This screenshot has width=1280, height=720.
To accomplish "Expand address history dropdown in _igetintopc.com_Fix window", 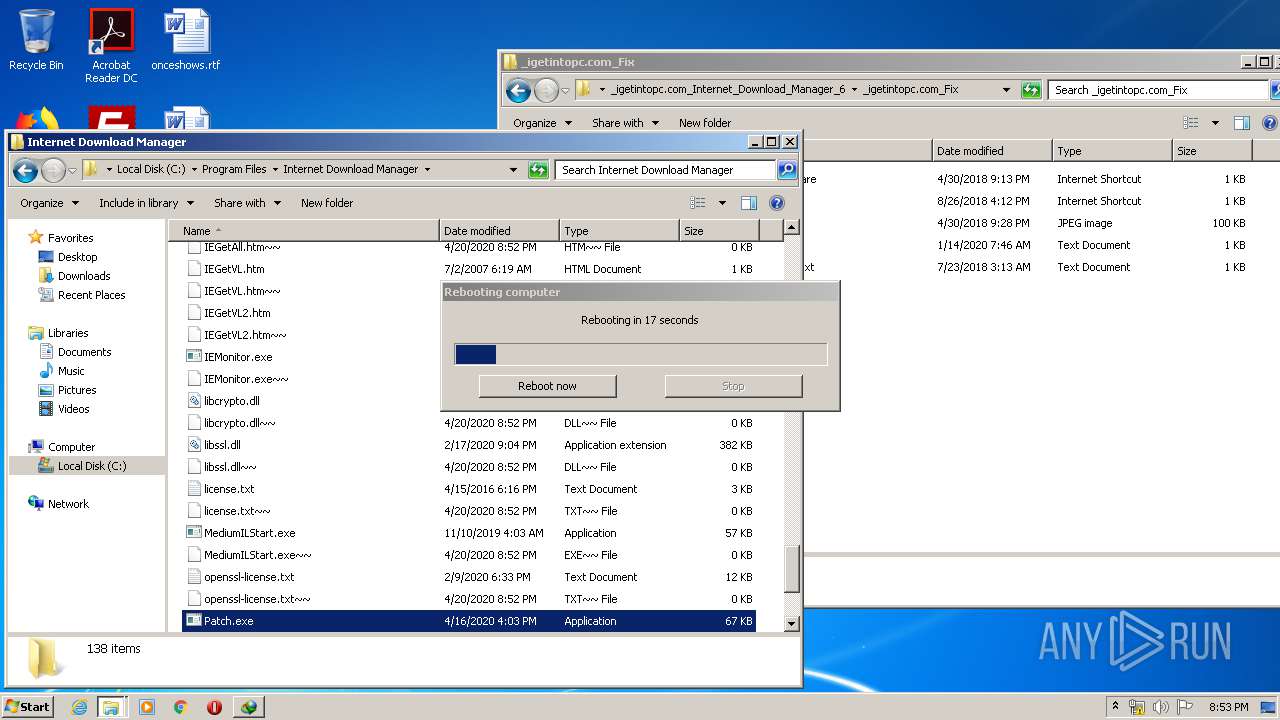I will tap(1006, 90).
